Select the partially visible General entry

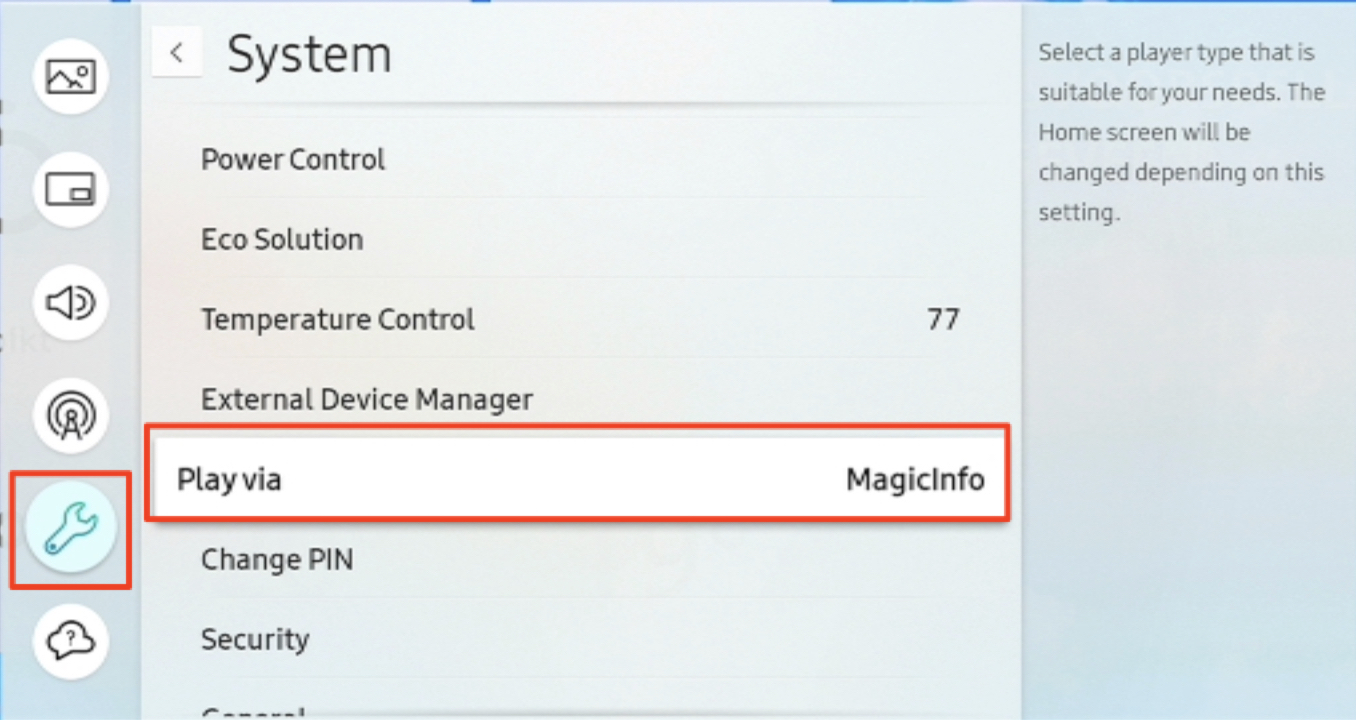252,712
